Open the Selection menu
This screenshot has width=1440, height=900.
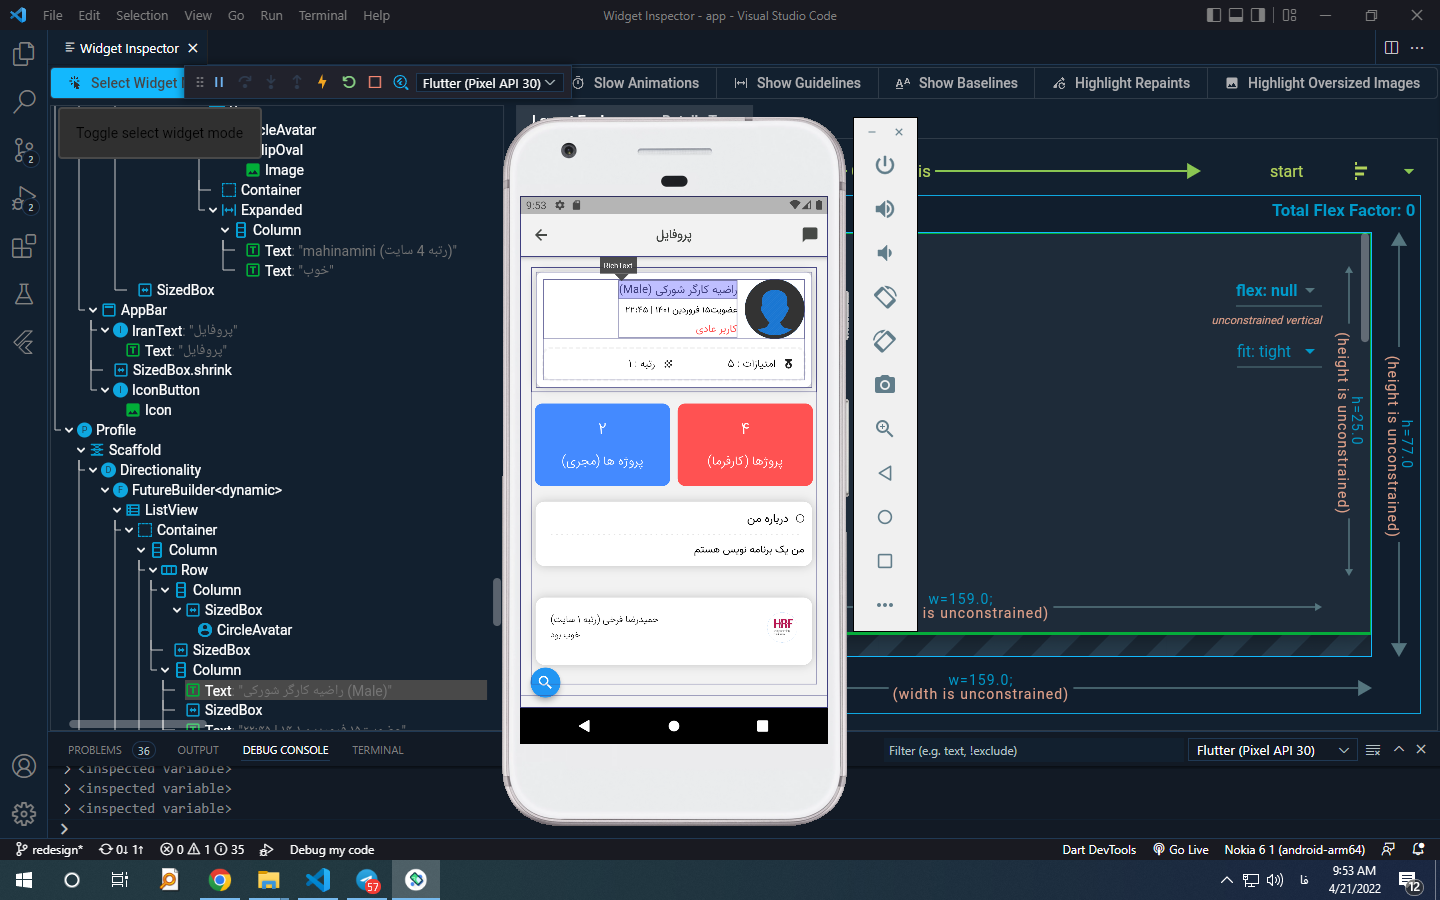[x=142, y=15]
